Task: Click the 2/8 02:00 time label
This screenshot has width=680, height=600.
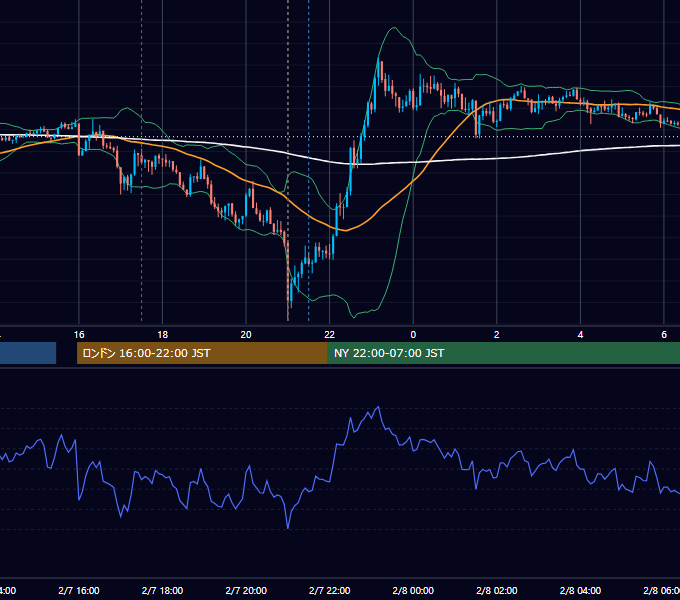Action: coord(497,590)
